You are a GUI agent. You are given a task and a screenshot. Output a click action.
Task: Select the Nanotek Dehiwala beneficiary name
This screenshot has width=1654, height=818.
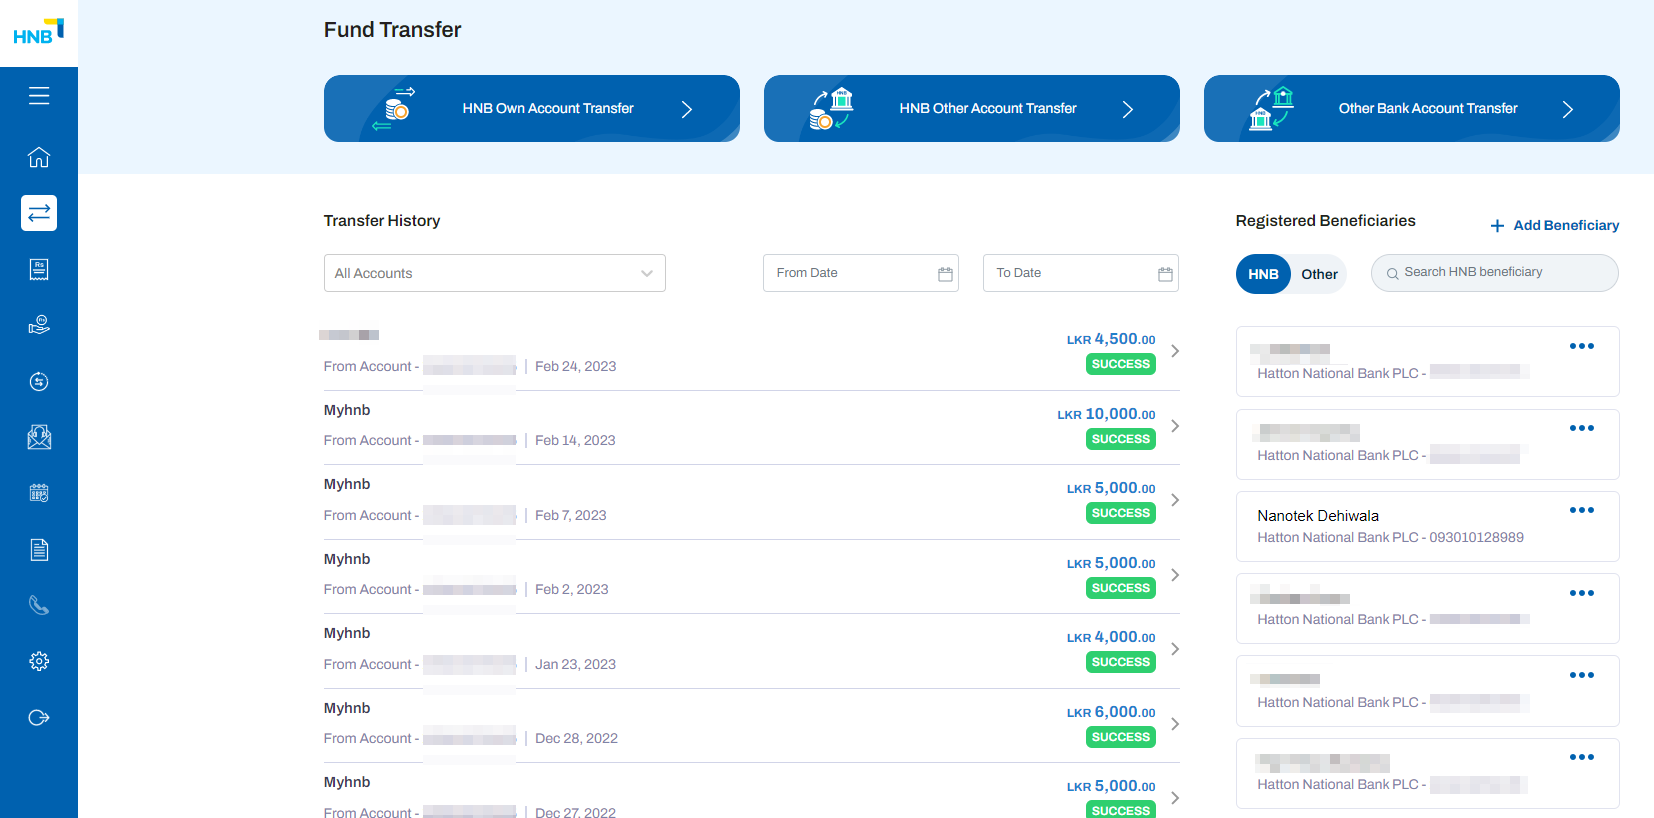click(x=1318, y=516)
